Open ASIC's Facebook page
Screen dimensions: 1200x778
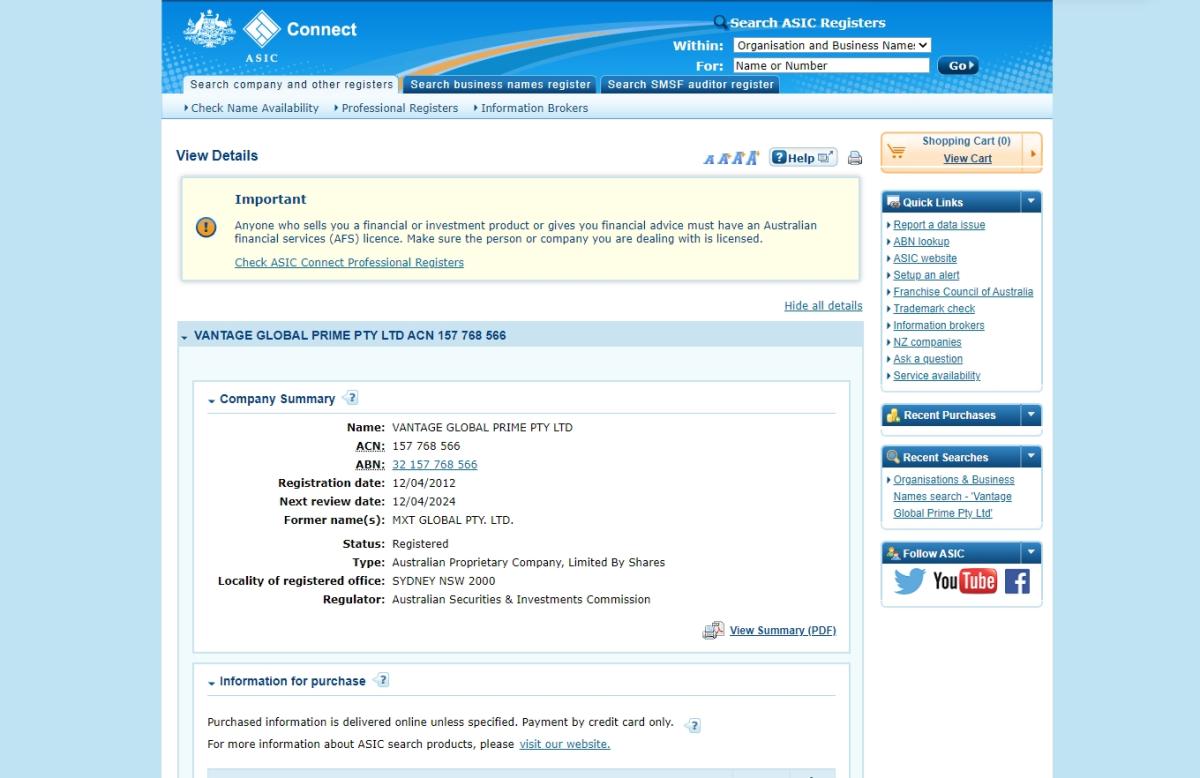click(1017, 581)
